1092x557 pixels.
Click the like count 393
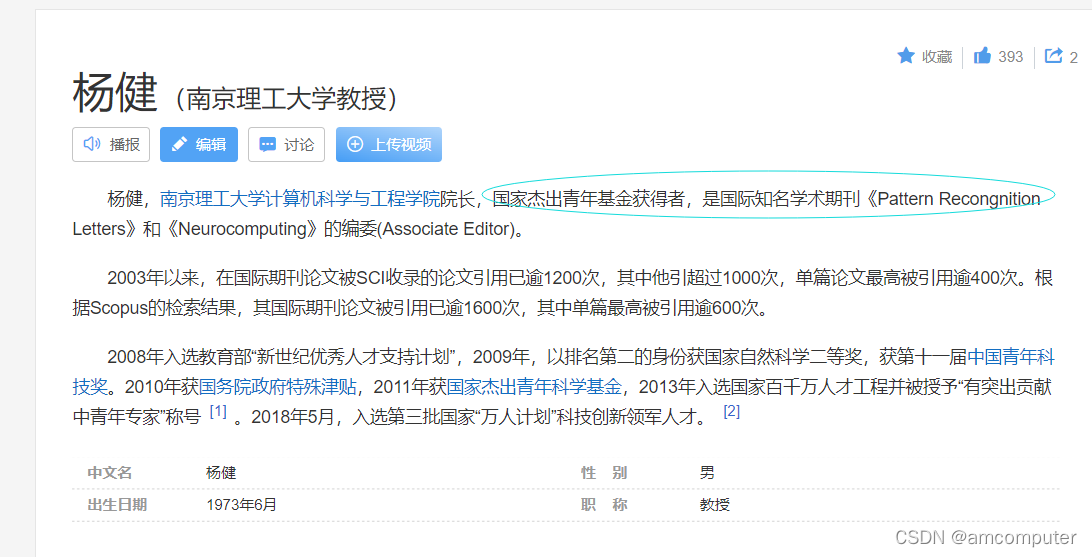pyautogui.click(x=1011, y=57)
